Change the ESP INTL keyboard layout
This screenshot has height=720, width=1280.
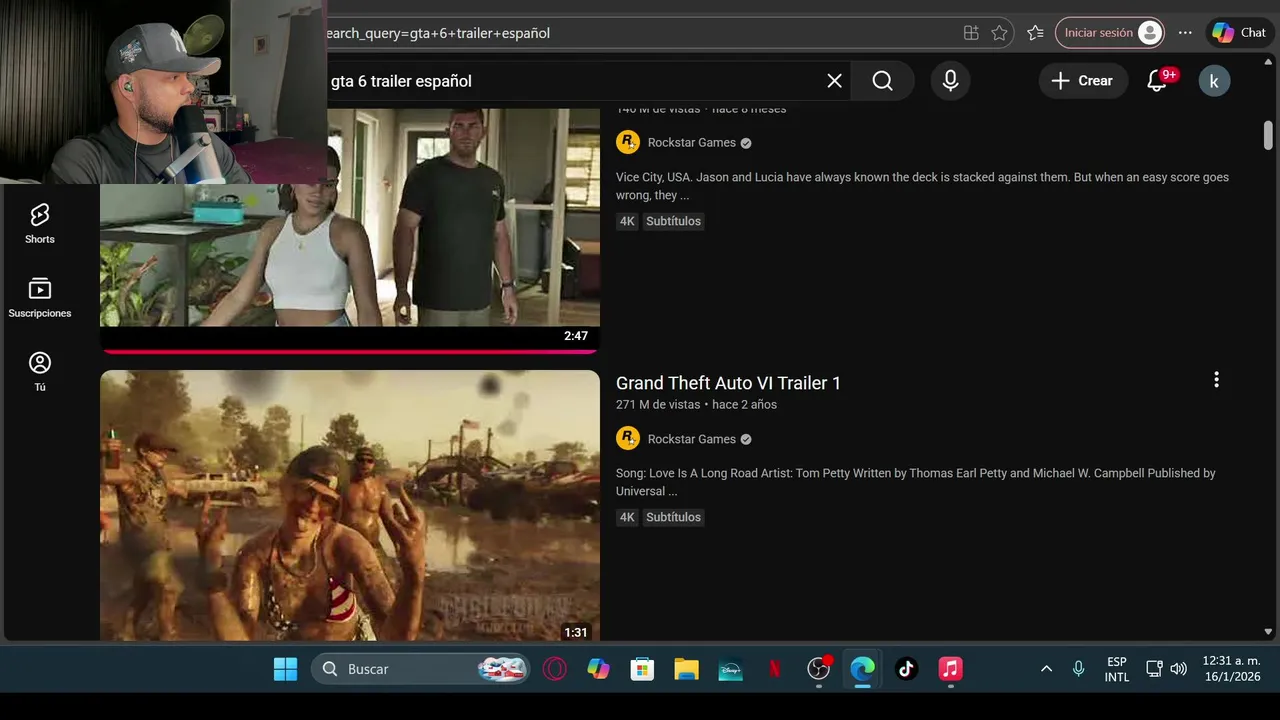tap(1117, 669)
